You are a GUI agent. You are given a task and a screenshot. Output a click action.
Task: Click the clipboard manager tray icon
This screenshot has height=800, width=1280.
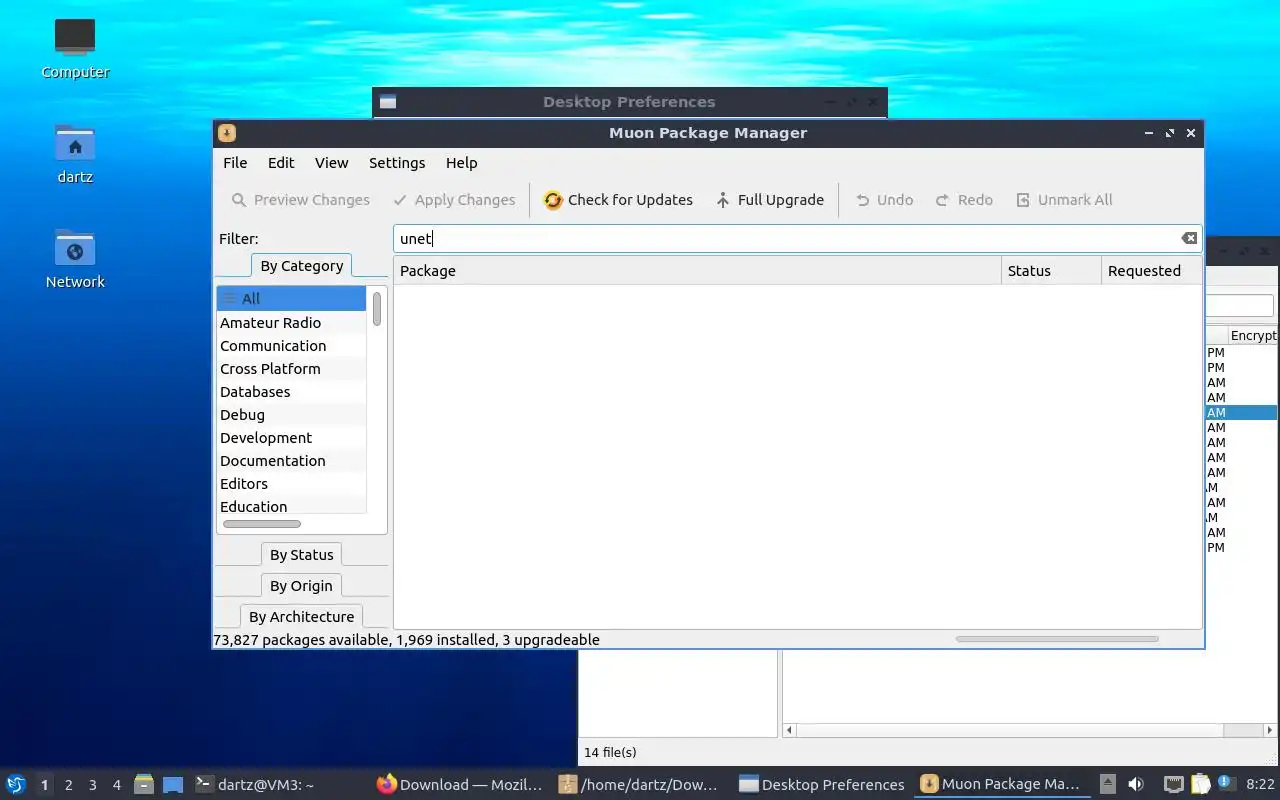1201,785
